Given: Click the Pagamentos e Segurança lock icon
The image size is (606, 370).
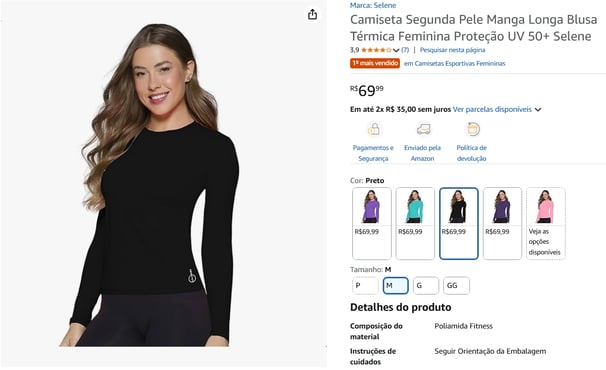Looking at the screenshot, I should [373, 129].
